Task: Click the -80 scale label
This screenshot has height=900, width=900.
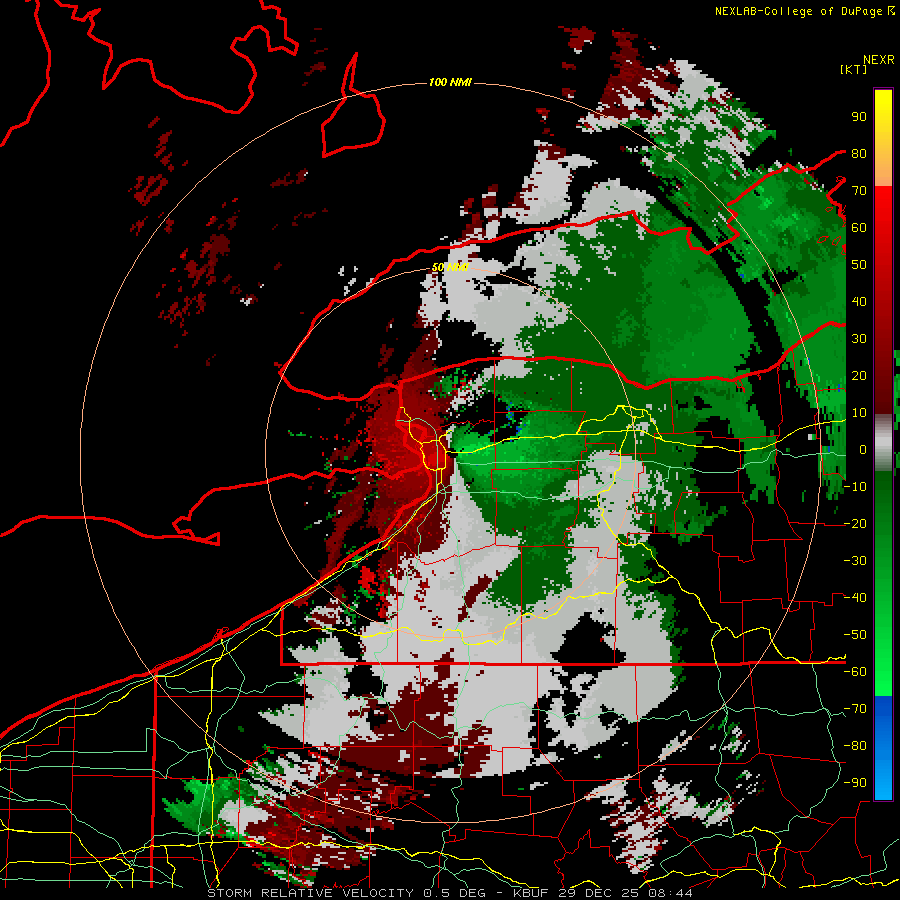Action: [855, 746]
